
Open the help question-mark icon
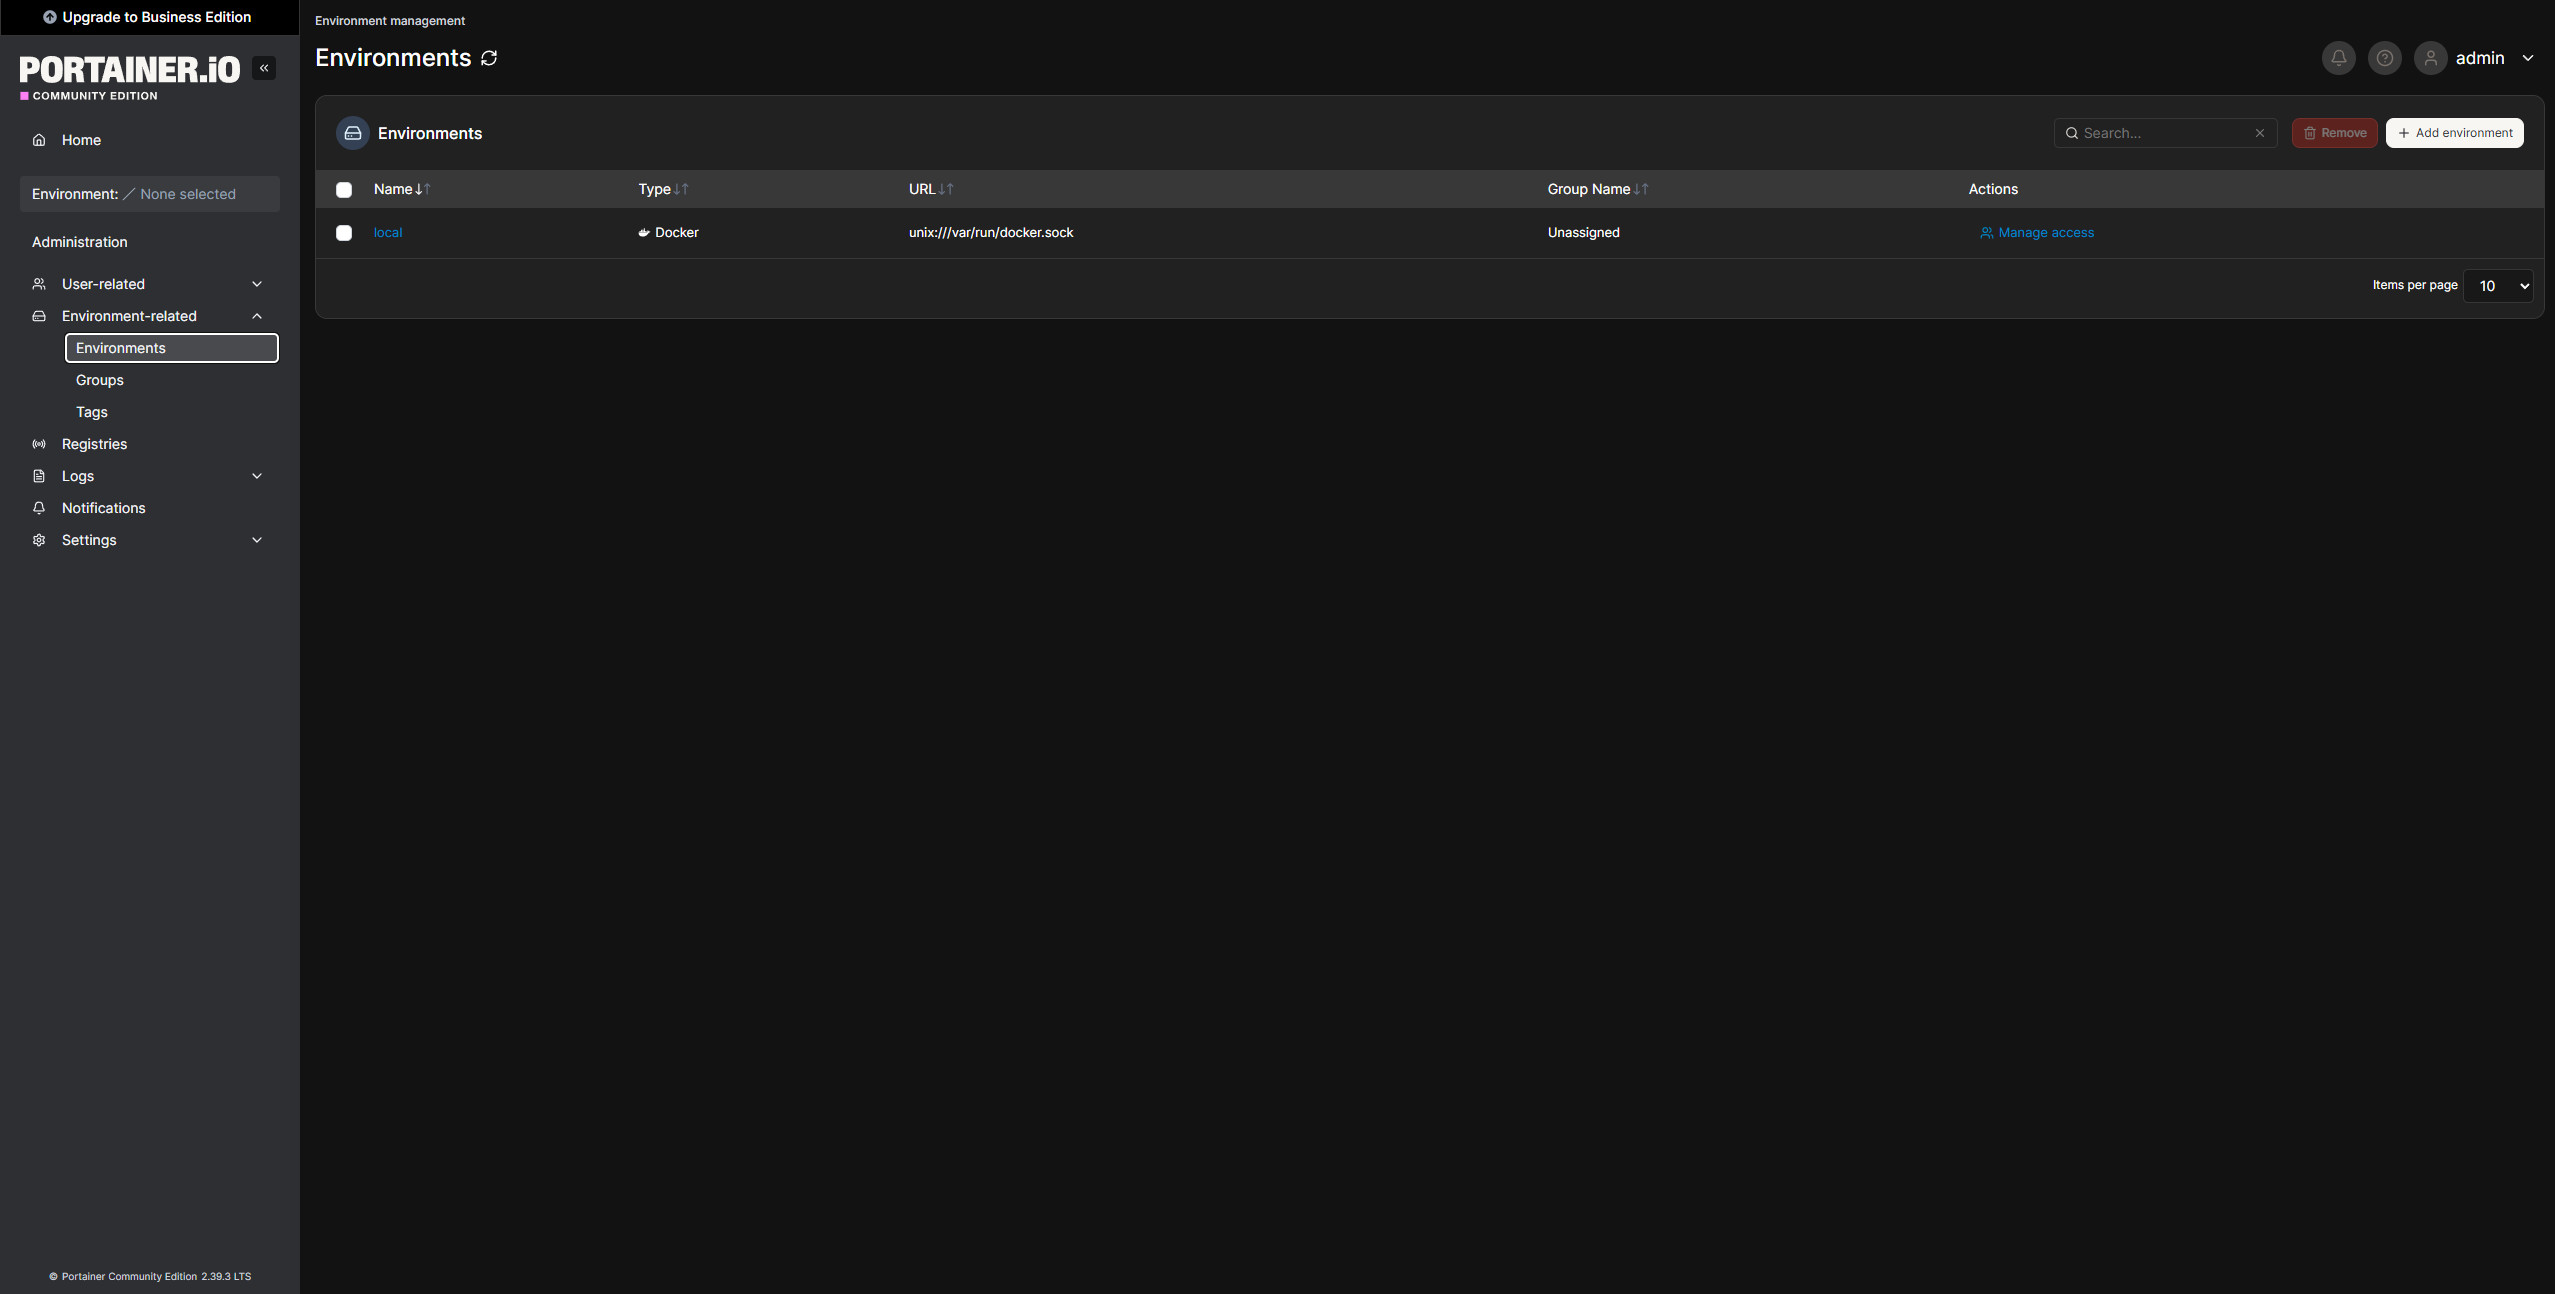[2384, 58]
